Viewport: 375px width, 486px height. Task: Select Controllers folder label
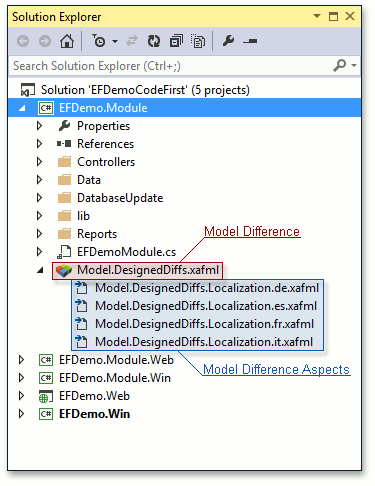coord(106,162)
